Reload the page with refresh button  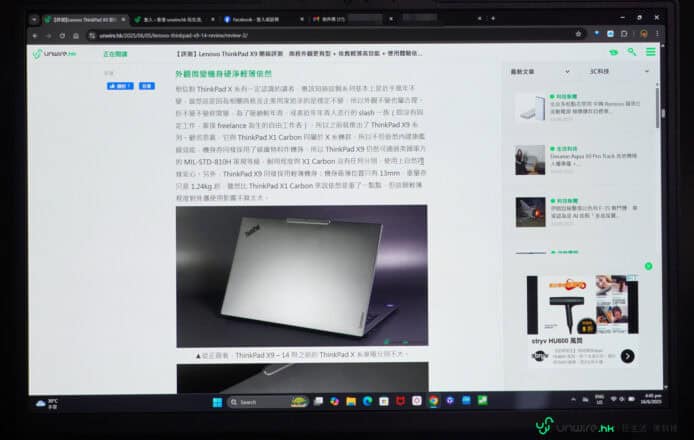point(62,35)
